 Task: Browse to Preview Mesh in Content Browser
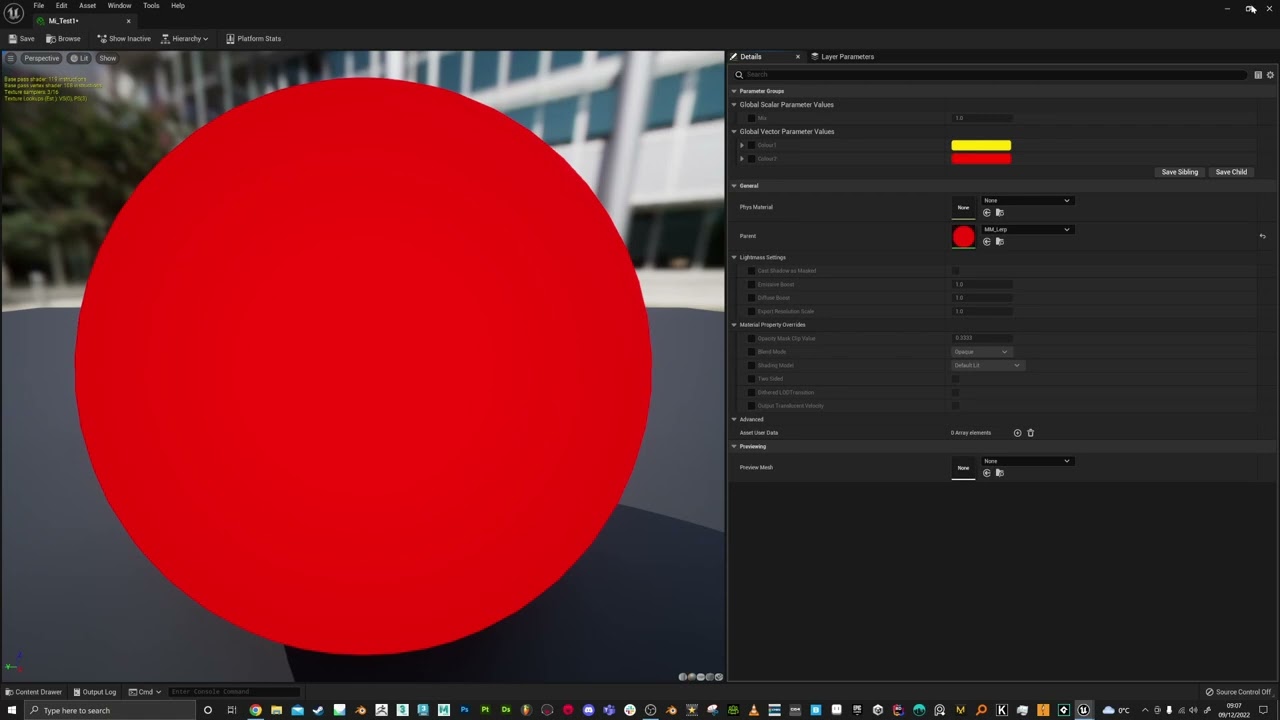(x=999, y=473)
